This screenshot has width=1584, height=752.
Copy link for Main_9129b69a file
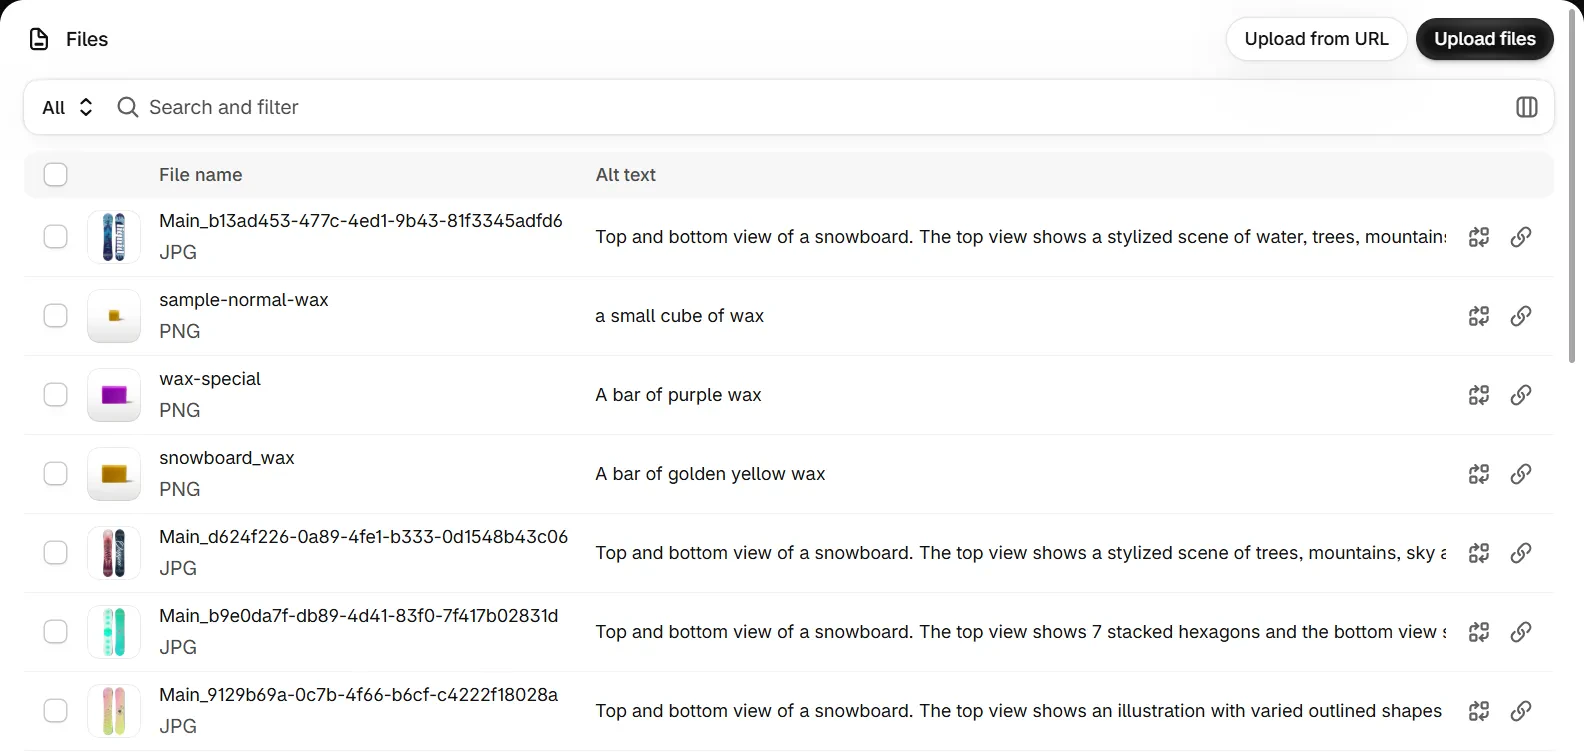tap(1520, 711)
